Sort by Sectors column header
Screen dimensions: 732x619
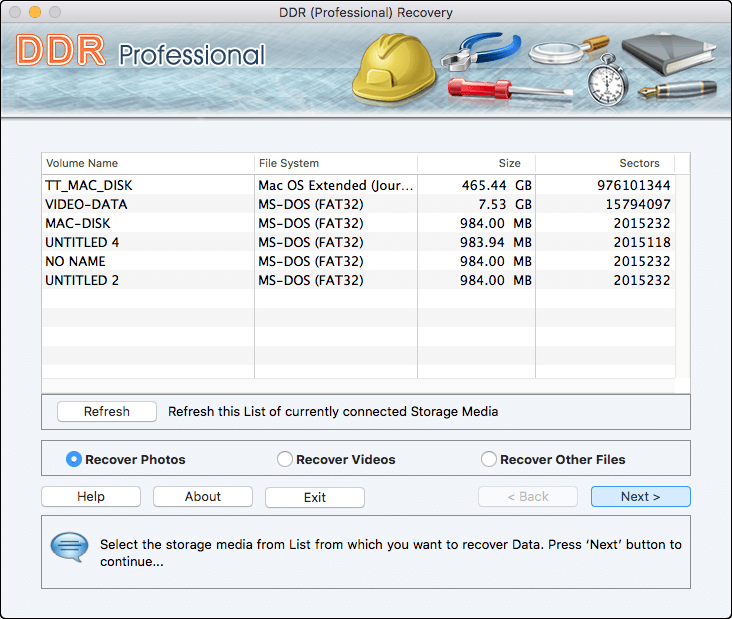[x=605, y=163]
